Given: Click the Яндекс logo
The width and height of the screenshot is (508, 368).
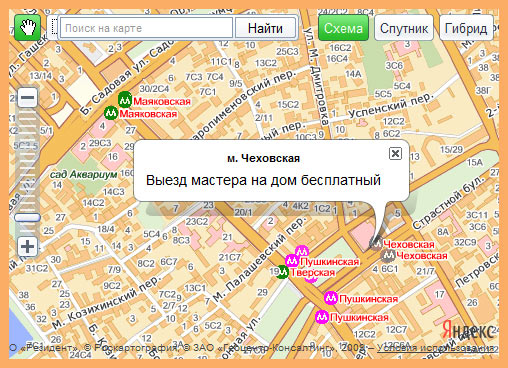Looking at the screenshot, I should pos(468,330).
